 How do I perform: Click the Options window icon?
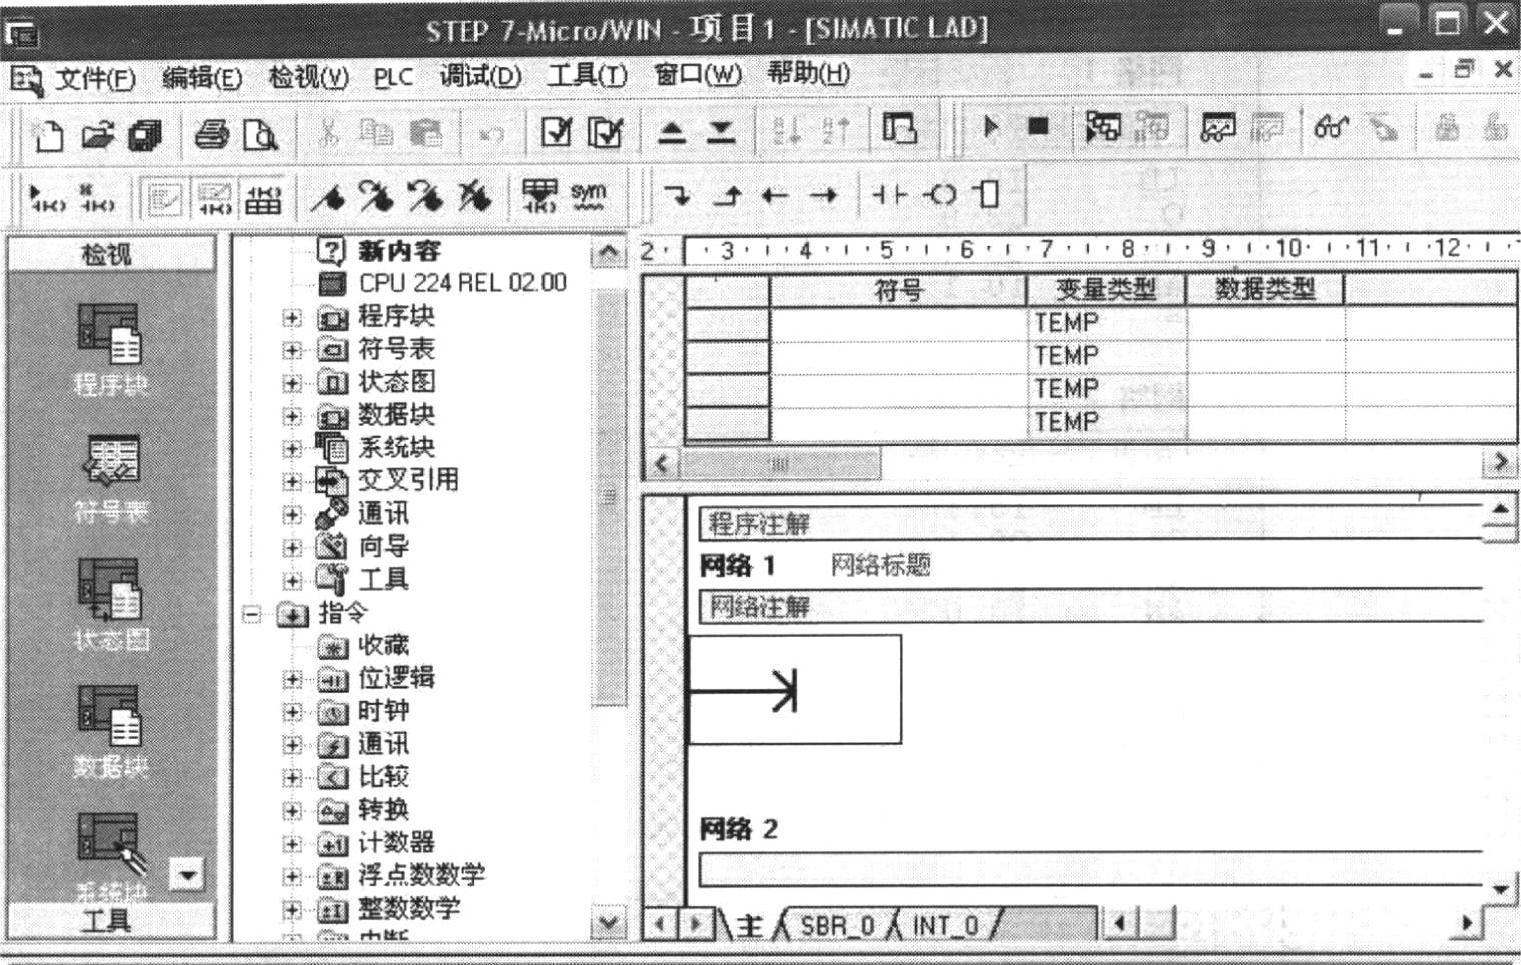[x=899, y=128]
